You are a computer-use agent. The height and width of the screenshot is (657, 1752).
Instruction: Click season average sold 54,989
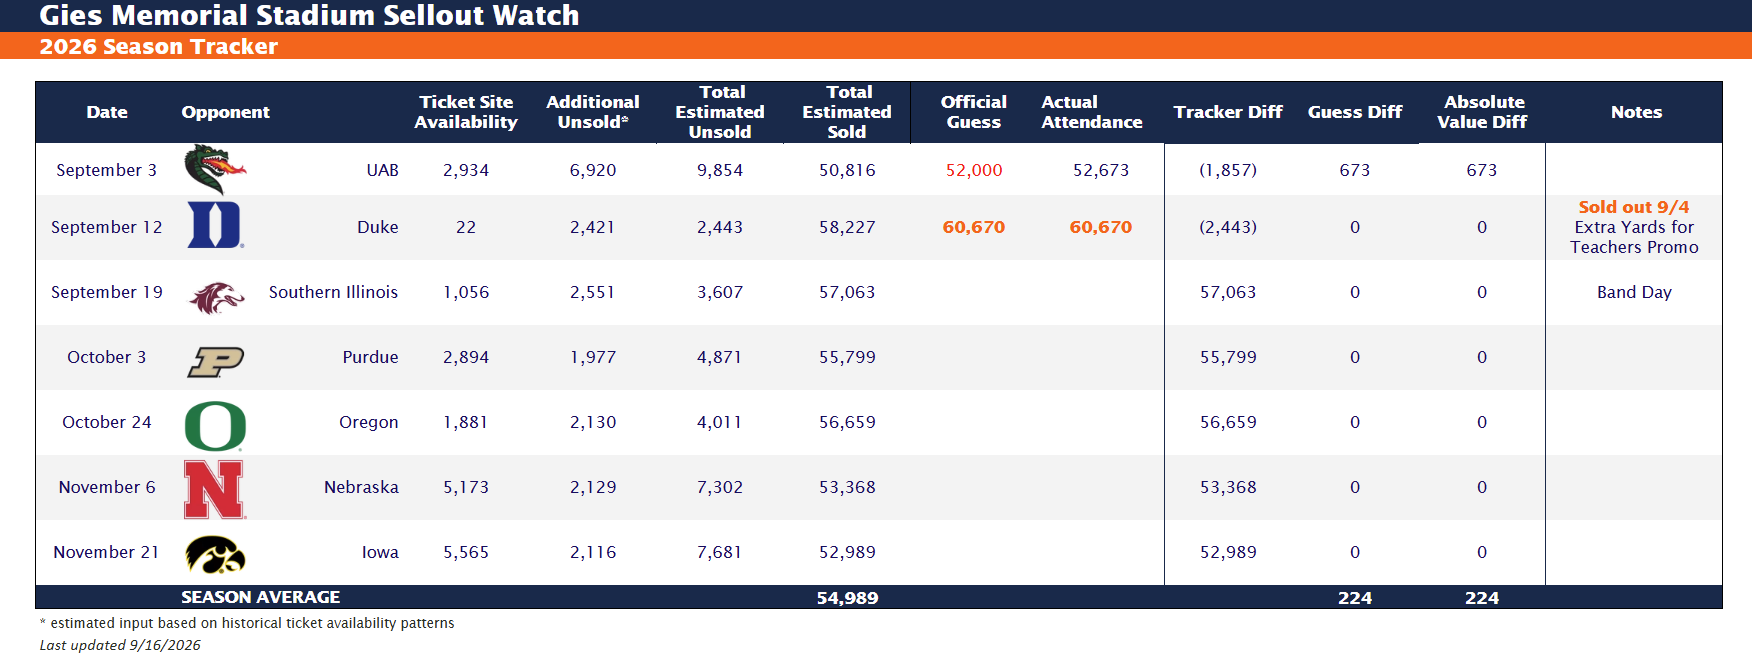(847, 598)
